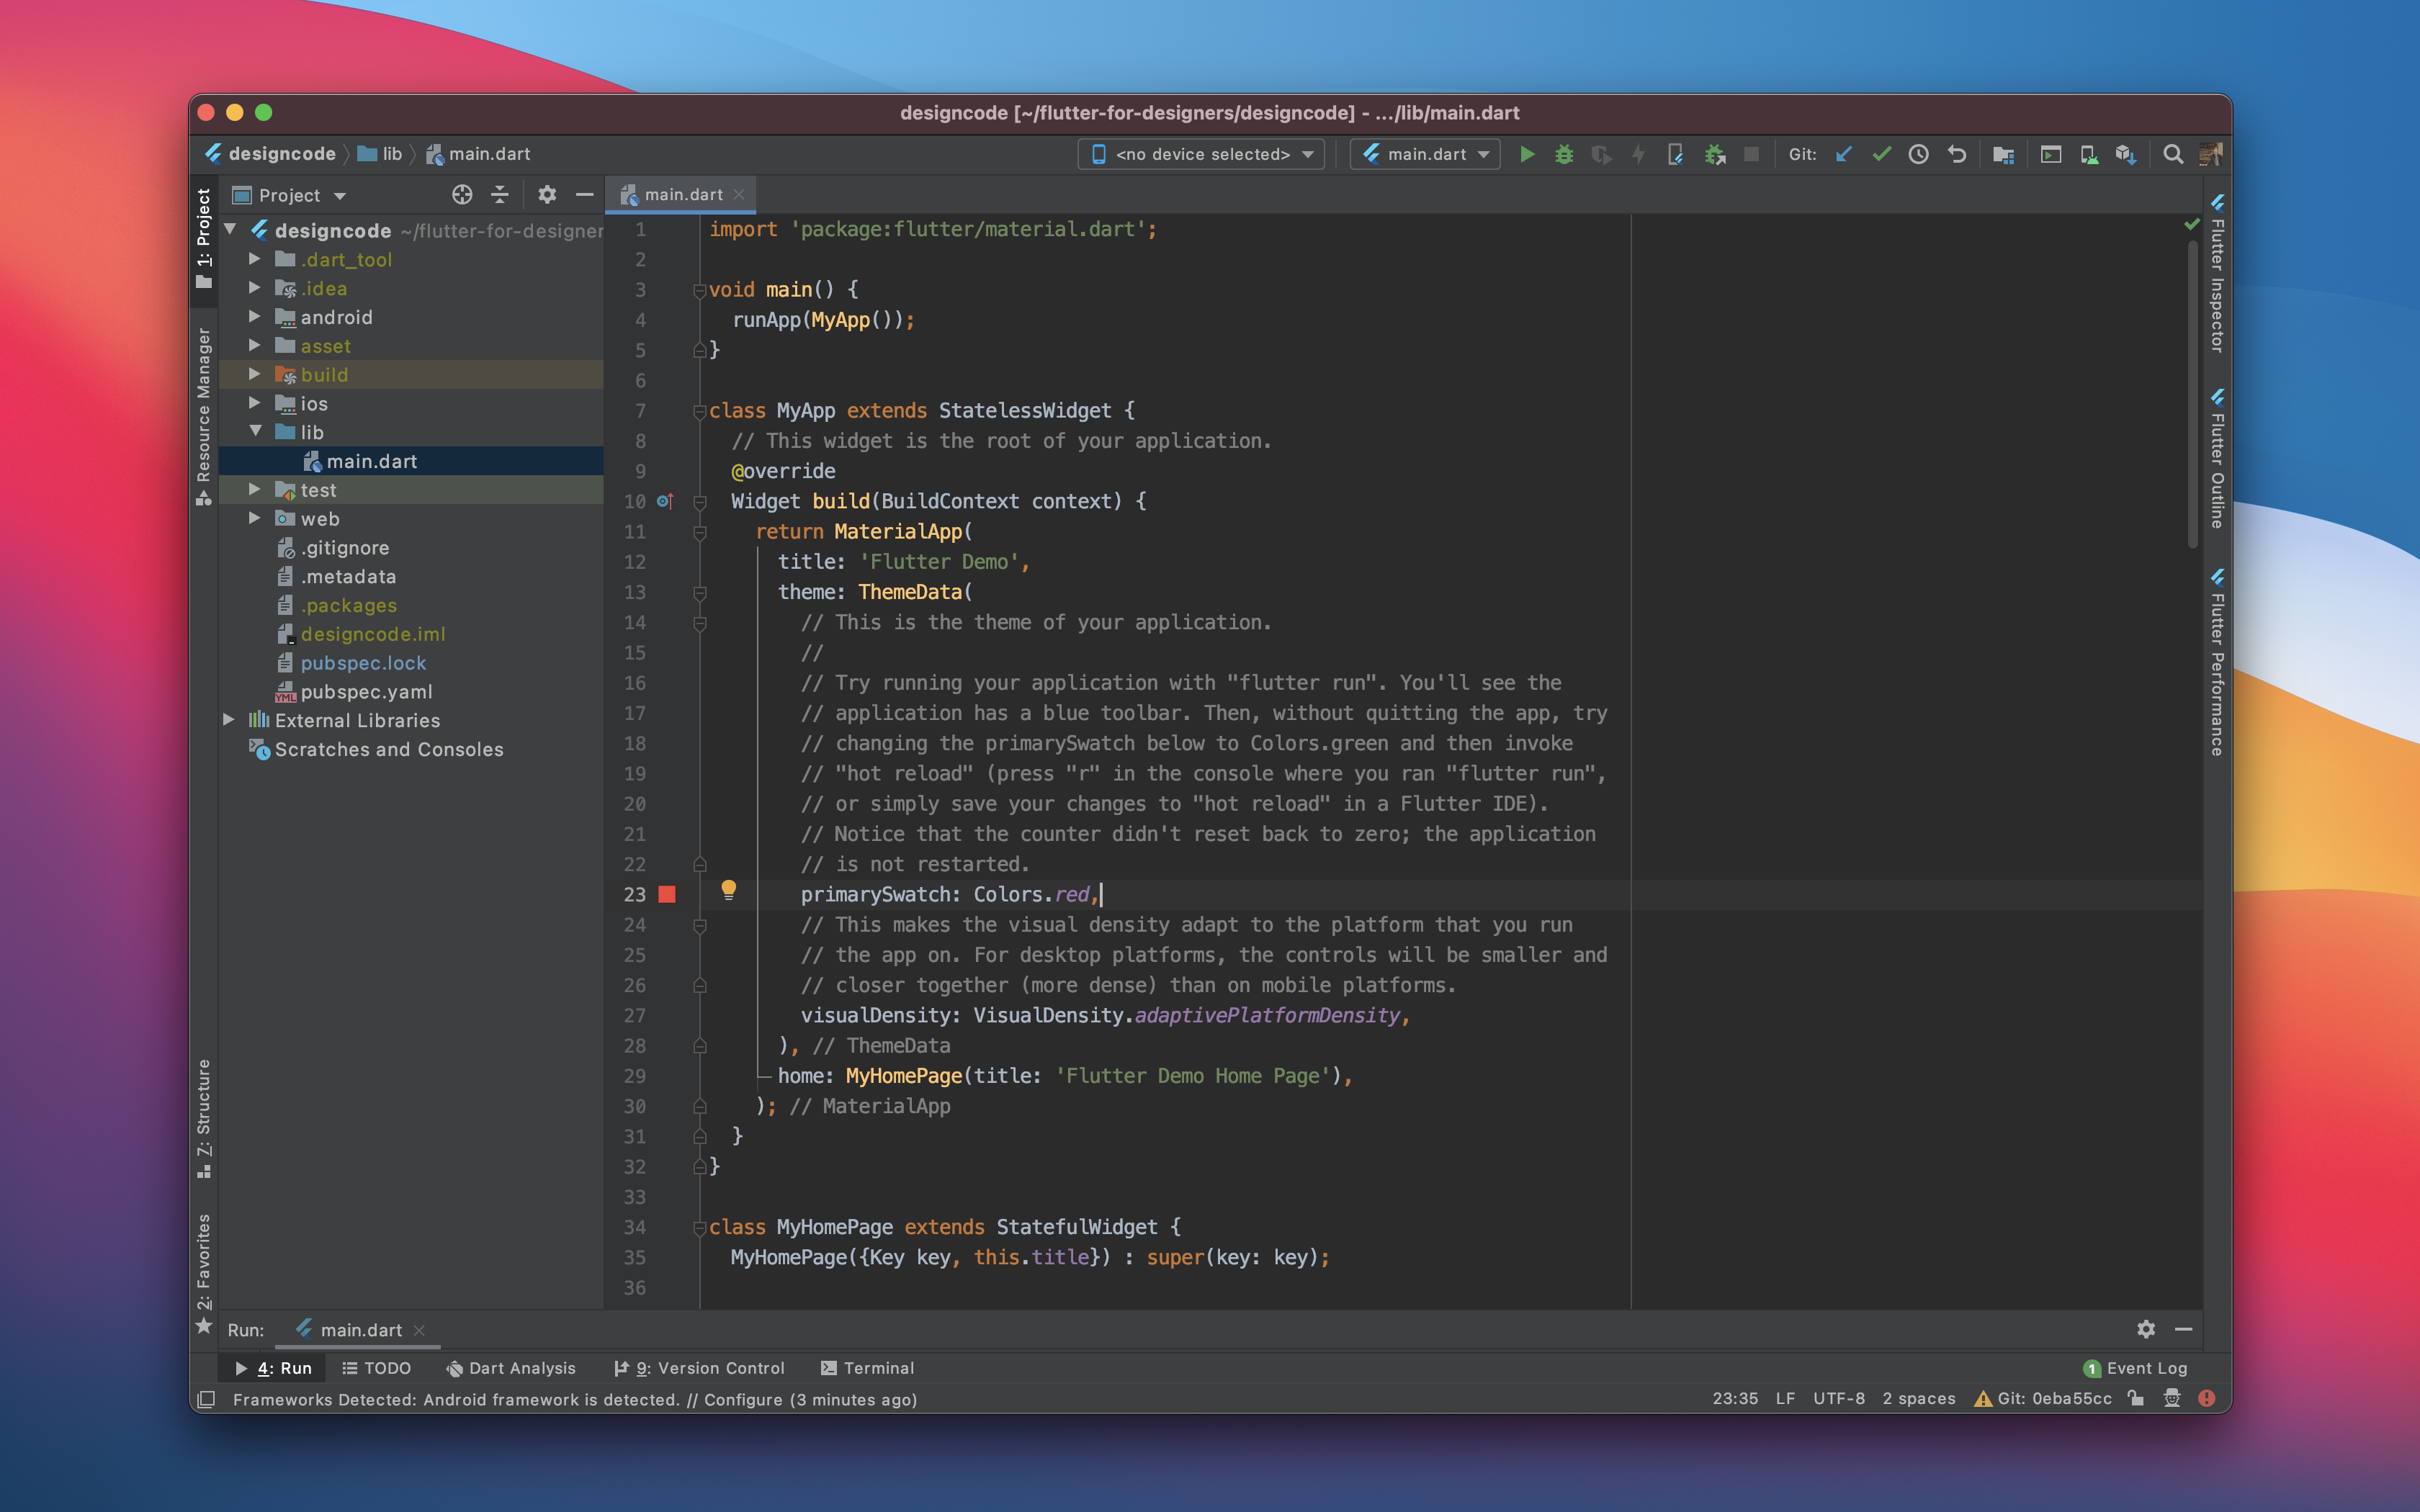The image size is (2420, 1512).
Task: Toggle the Flutter Inspector side panel
Action: pos(2216,274)
